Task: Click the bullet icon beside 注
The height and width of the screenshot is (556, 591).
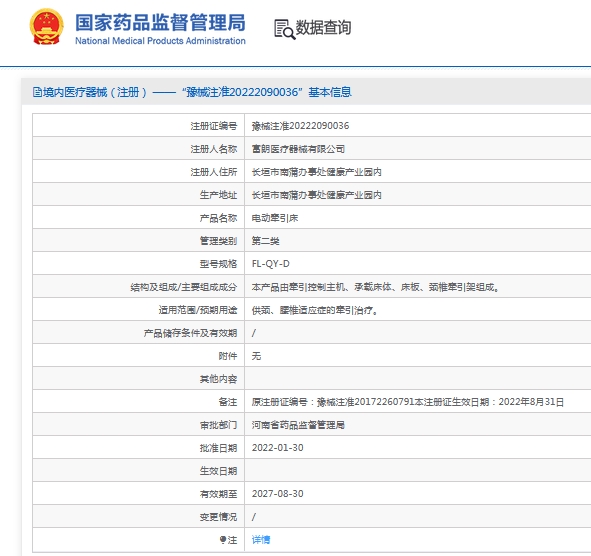Action: click(x=223, y=540)
